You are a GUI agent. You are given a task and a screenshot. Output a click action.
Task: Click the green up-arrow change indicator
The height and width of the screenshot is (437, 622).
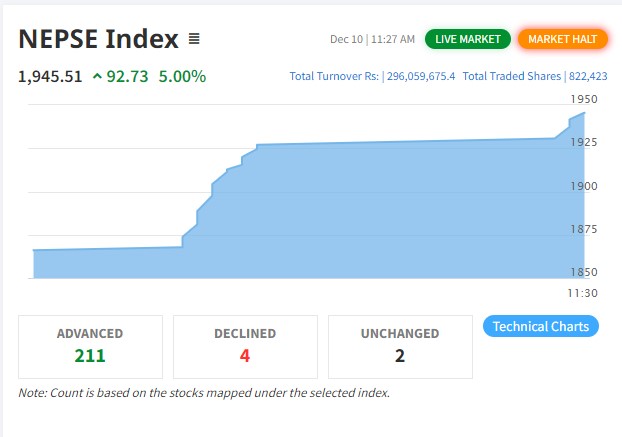click(96, 76)
